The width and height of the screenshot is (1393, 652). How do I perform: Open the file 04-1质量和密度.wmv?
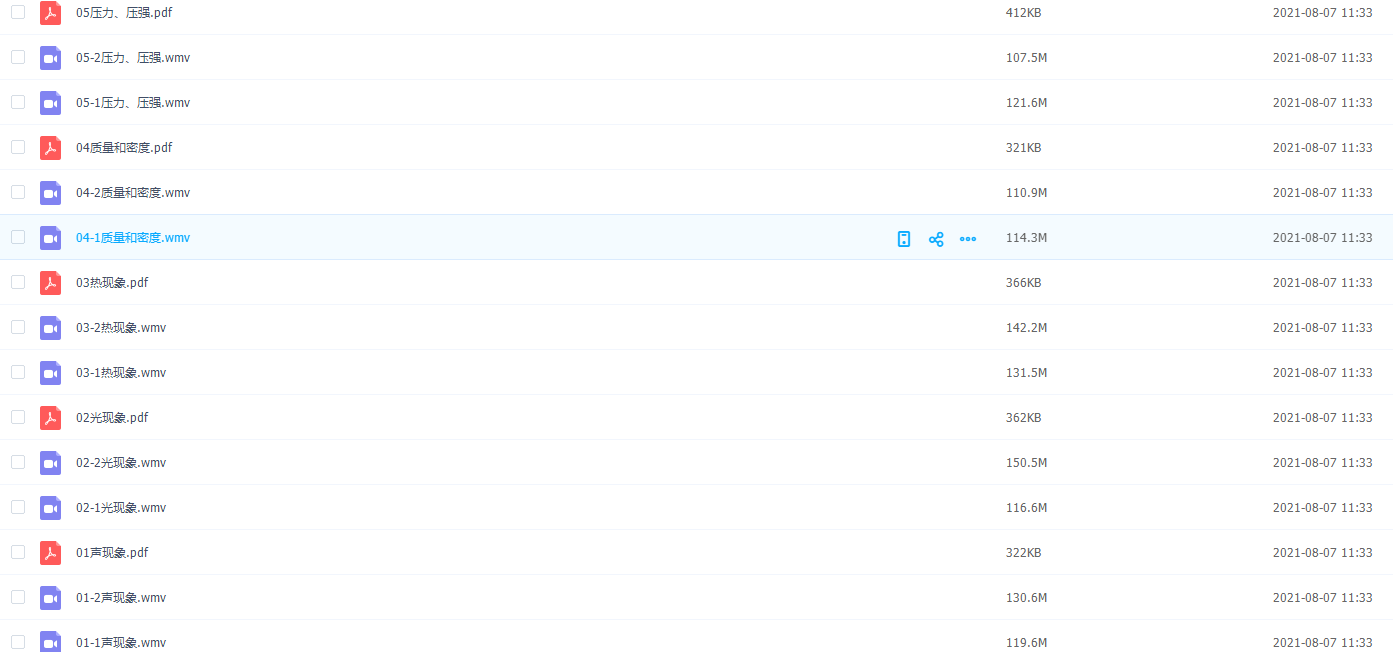(x=133, y=238)
